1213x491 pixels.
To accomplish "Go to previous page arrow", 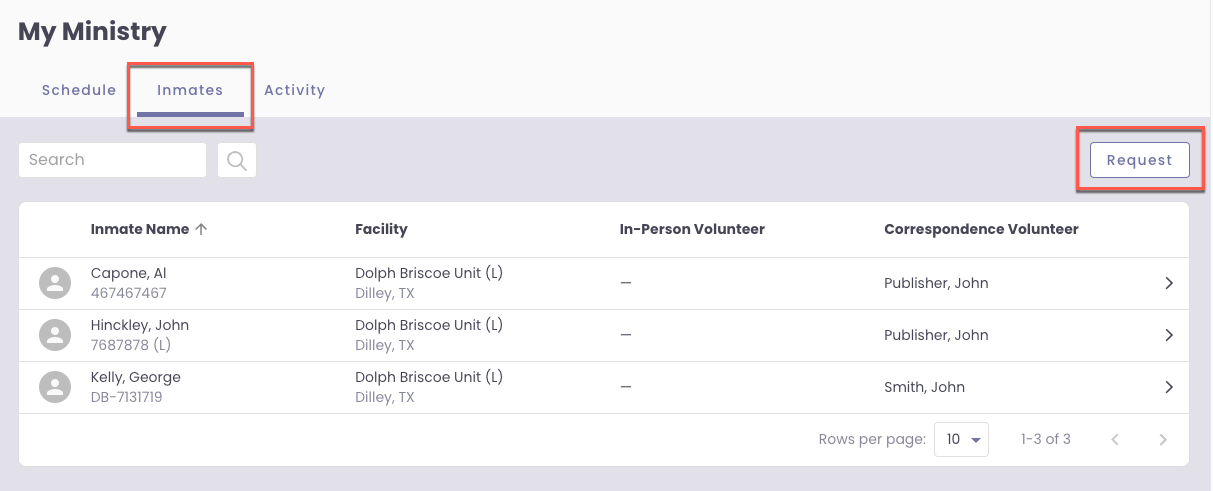I will tap(1115, 439).
